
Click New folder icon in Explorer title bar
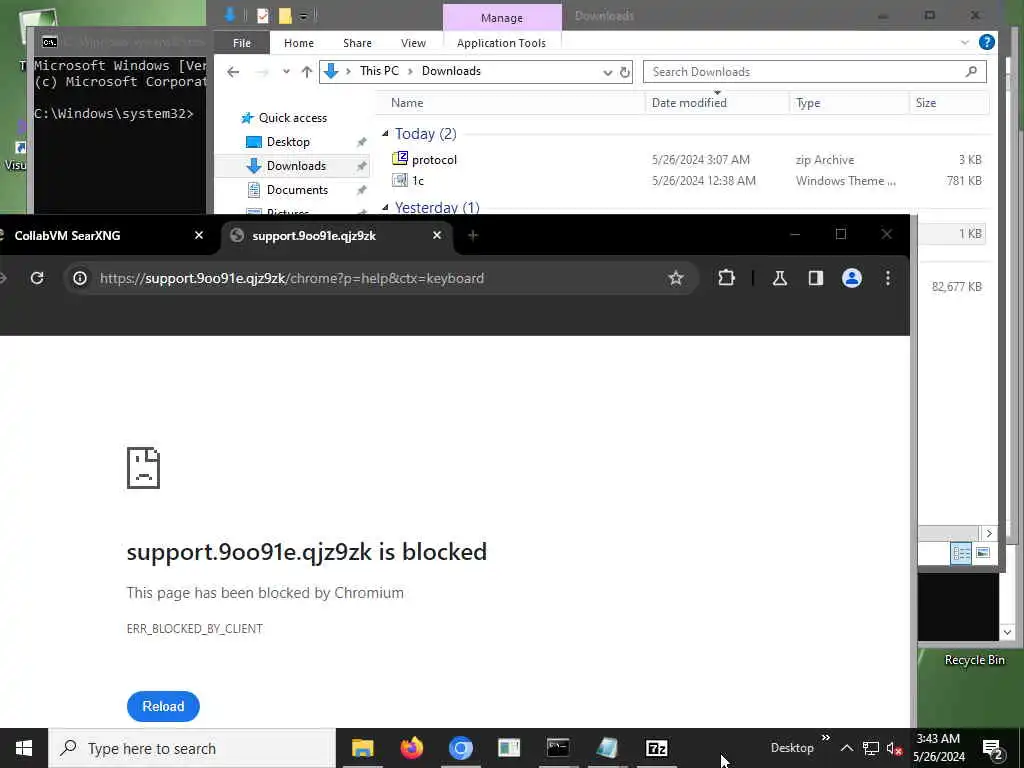285,15
